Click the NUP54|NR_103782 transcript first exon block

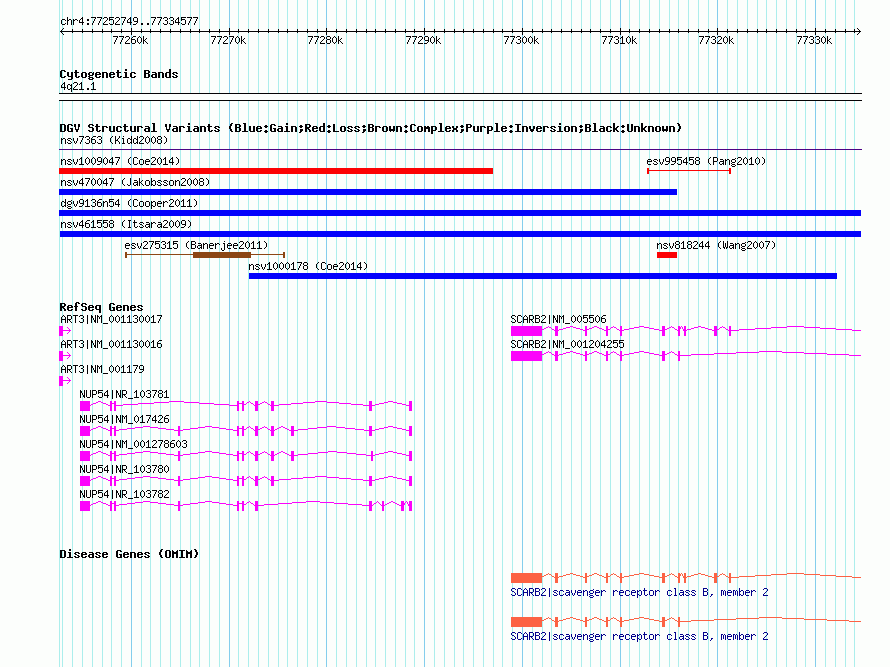(85, 506)
